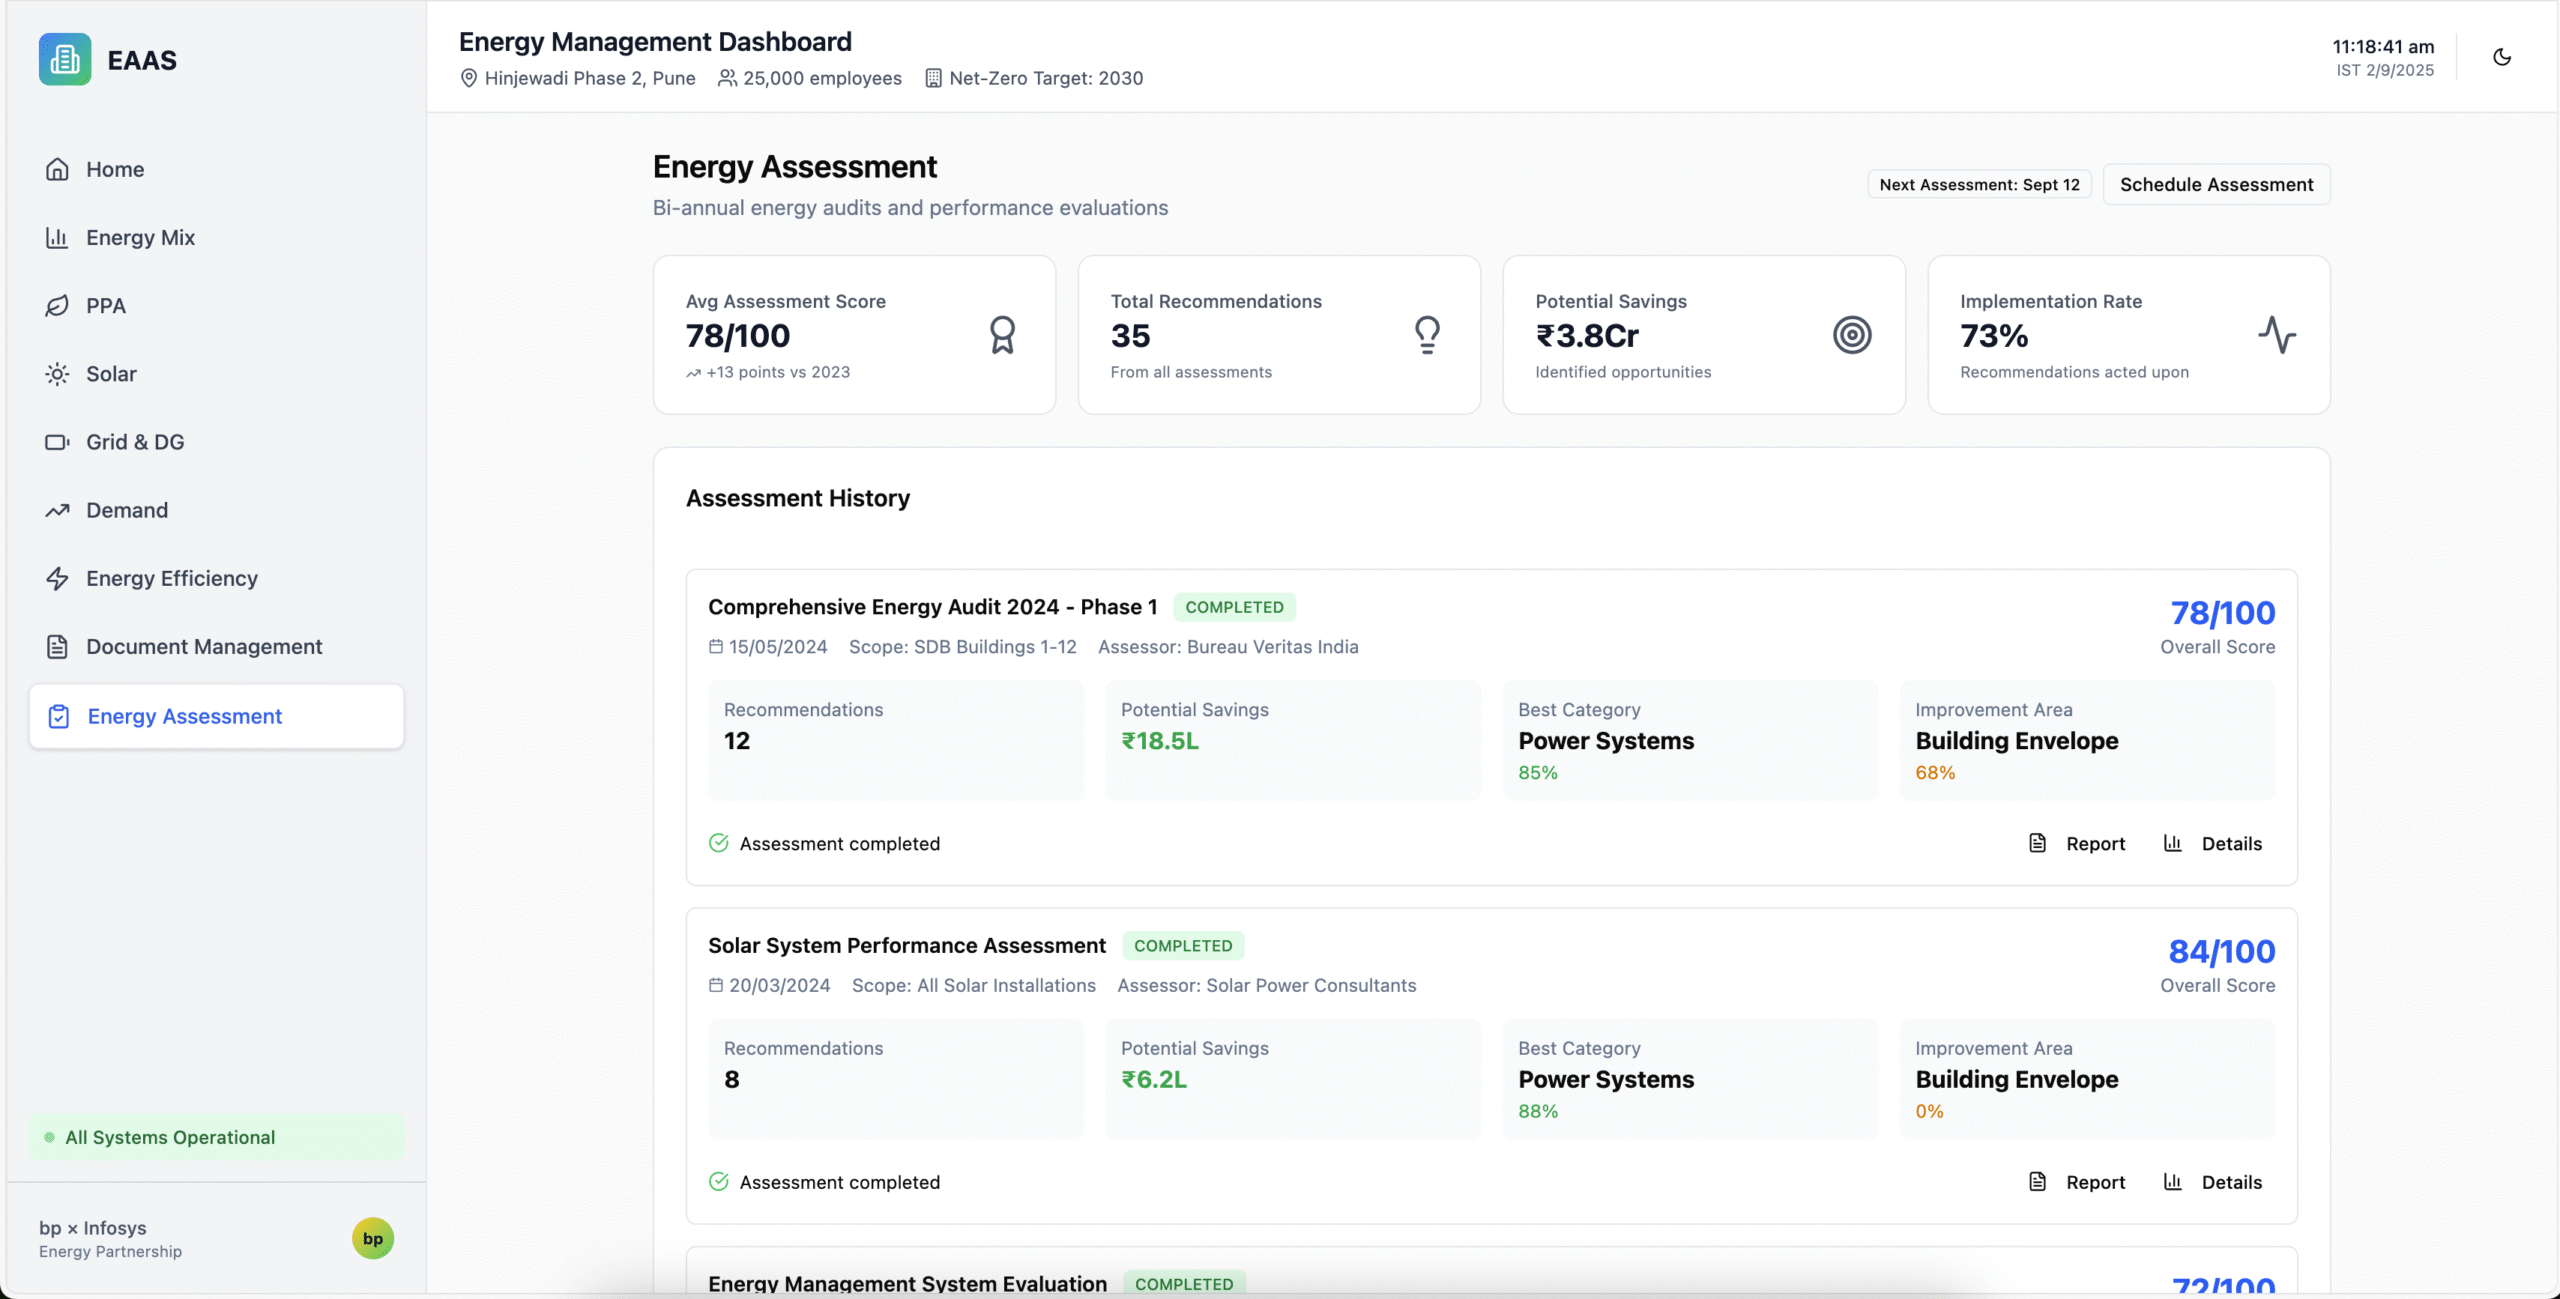Screen dimensions: 2560x1299
Task: Click the PPA leaf icon
Action: (57, 305)
